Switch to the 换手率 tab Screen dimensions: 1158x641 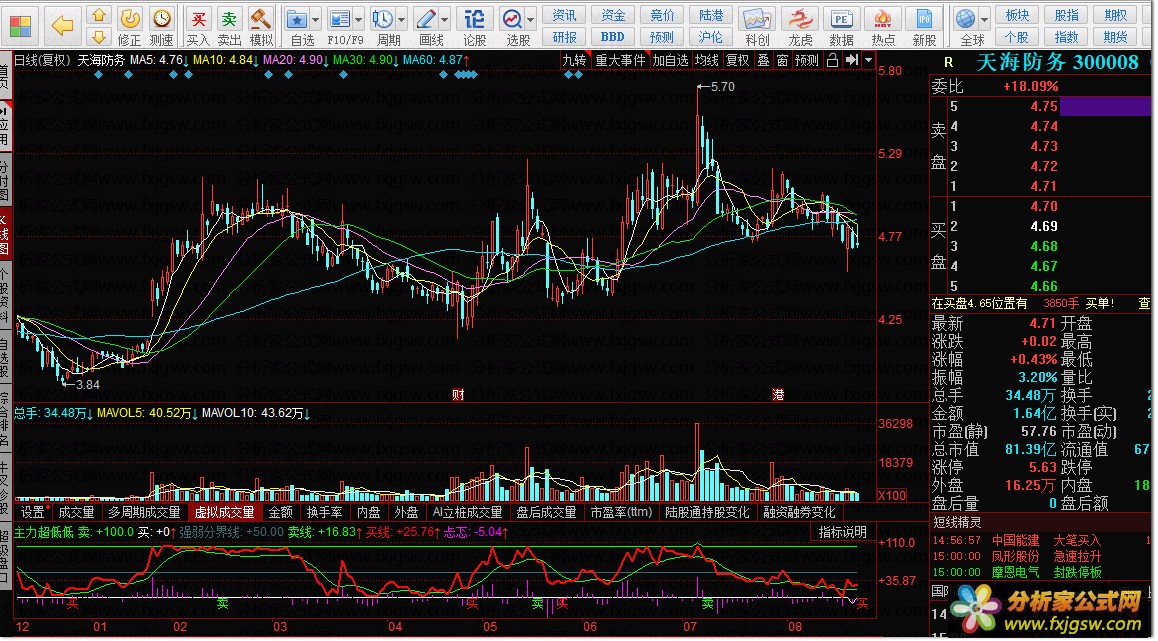pyautogui.click(x=324, y=512)
